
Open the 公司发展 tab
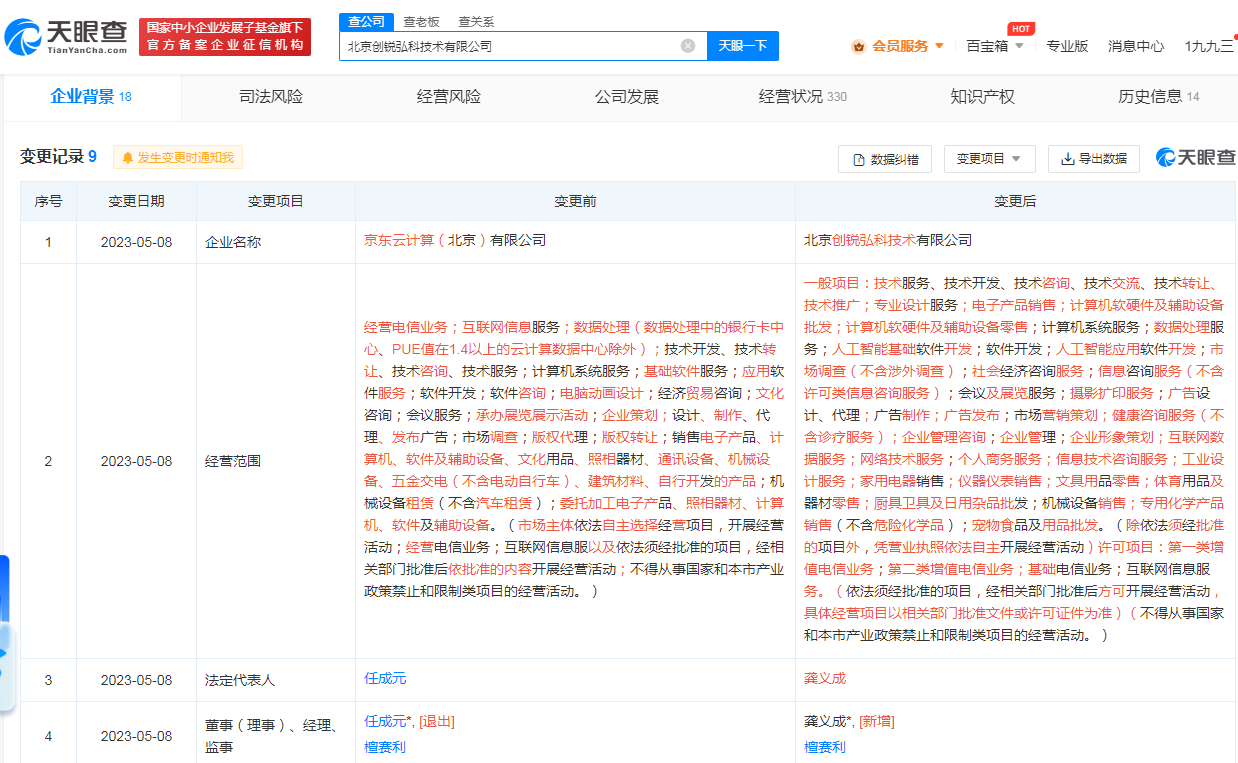pos(627,97)
